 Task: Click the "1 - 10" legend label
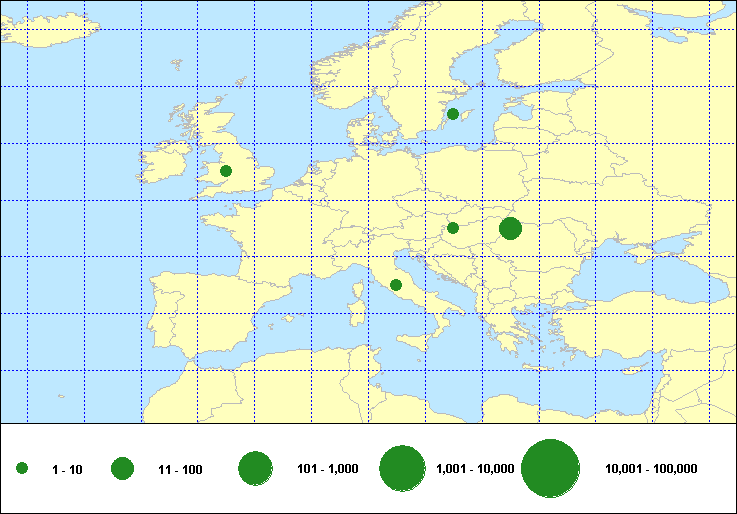tap(68, 469)
